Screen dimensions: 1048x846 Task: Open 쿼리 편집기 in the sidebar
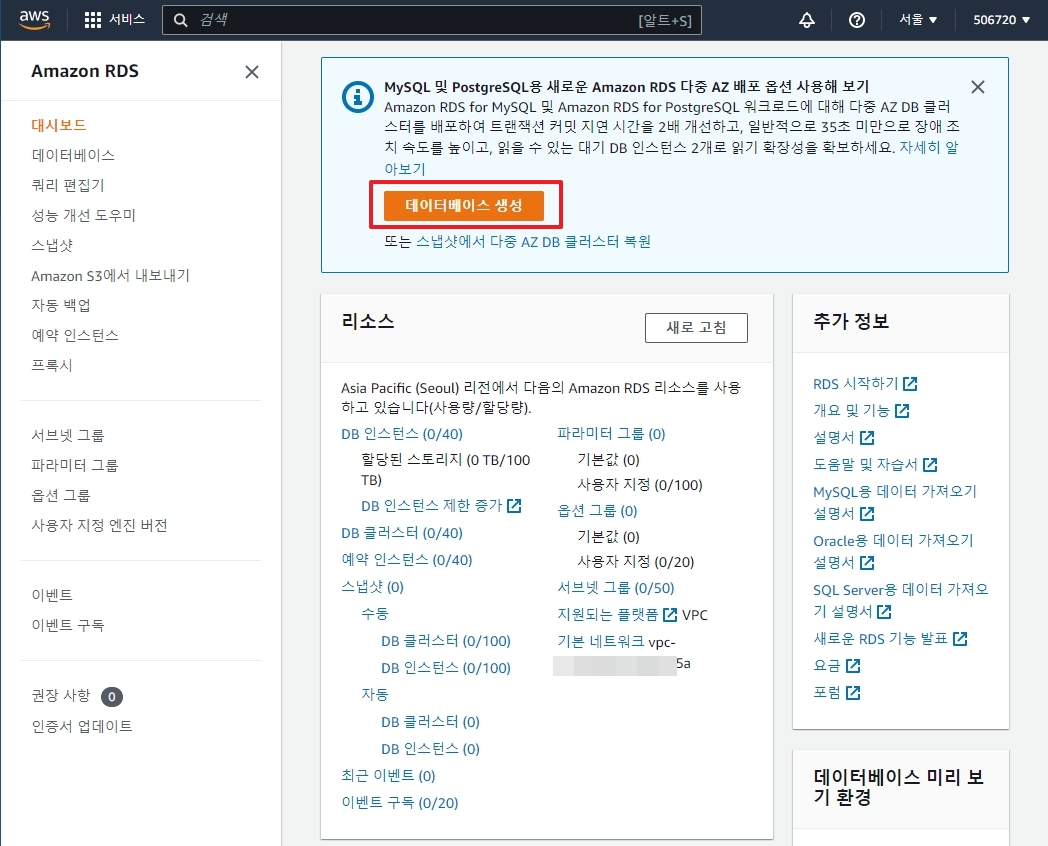point(68,185)
